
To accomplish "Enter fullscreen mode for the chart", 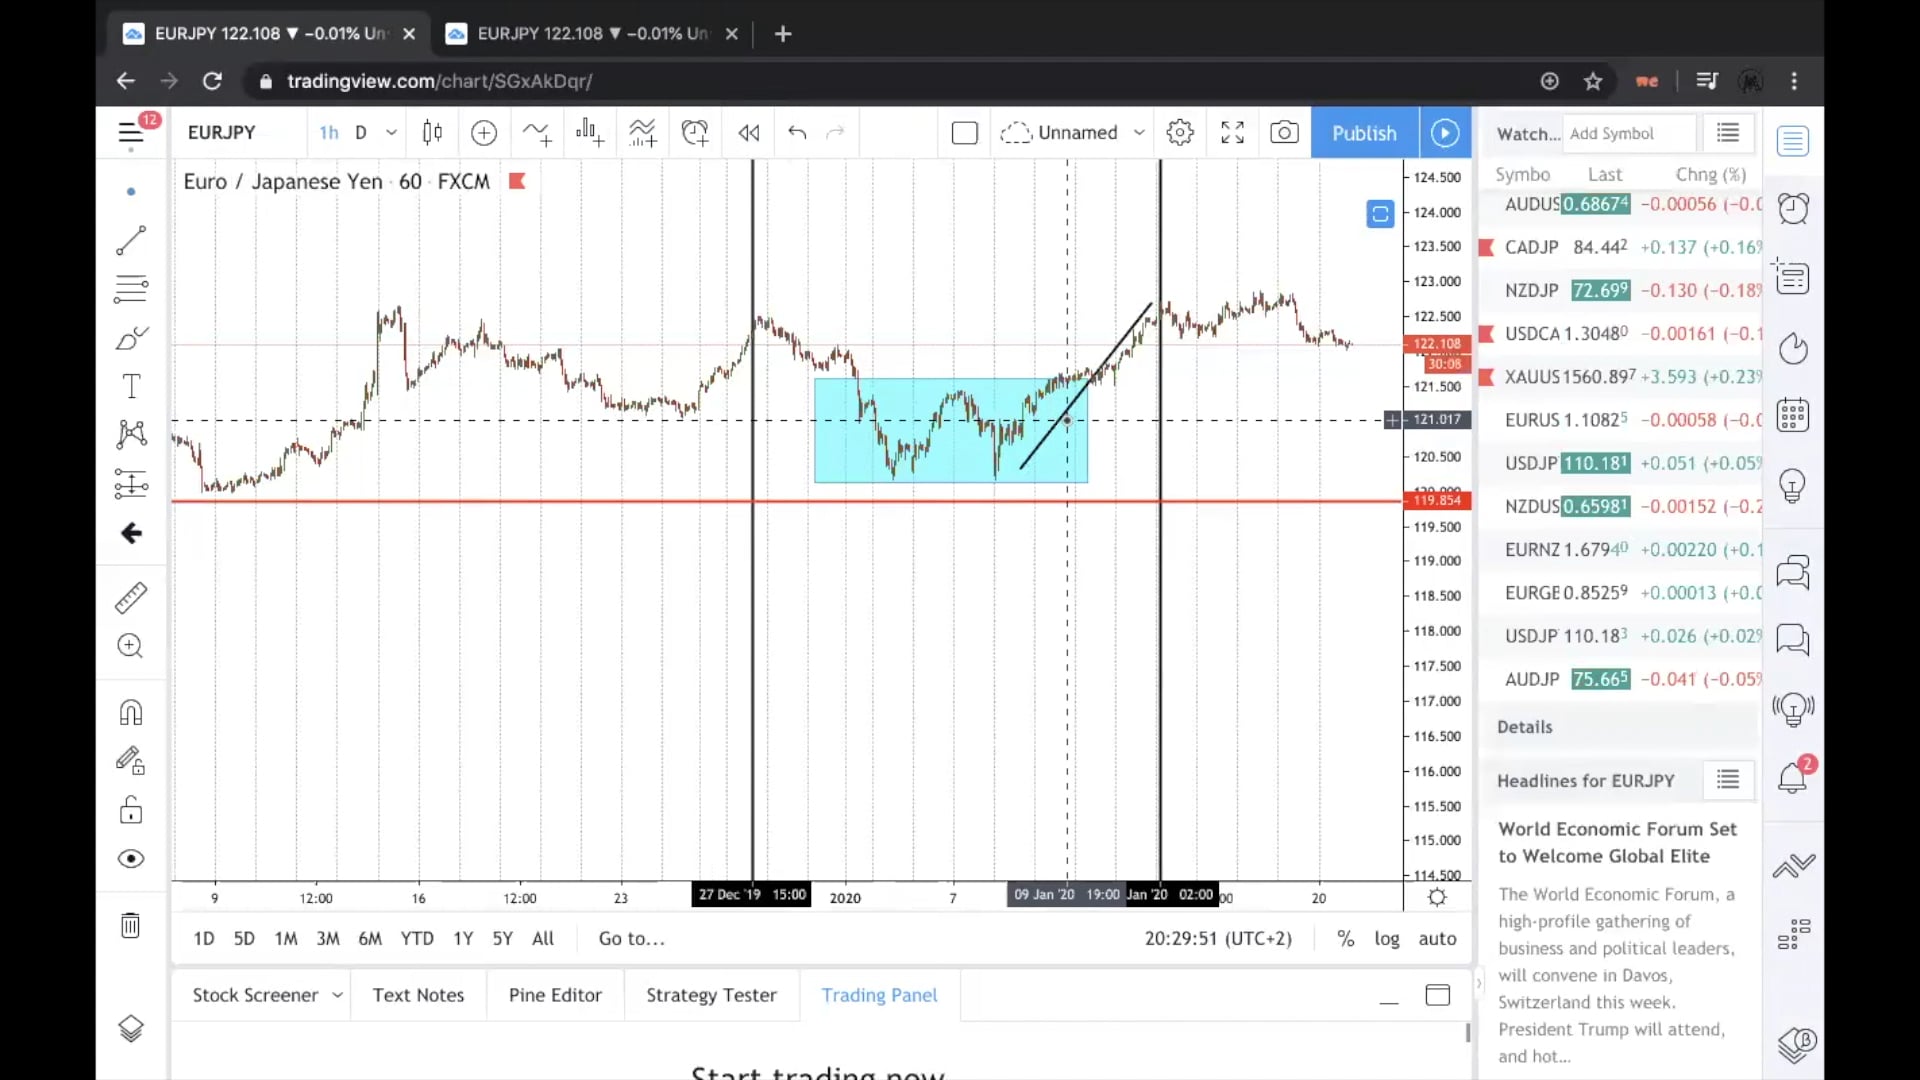I will pyautogui.click(x=1232, y=133).
